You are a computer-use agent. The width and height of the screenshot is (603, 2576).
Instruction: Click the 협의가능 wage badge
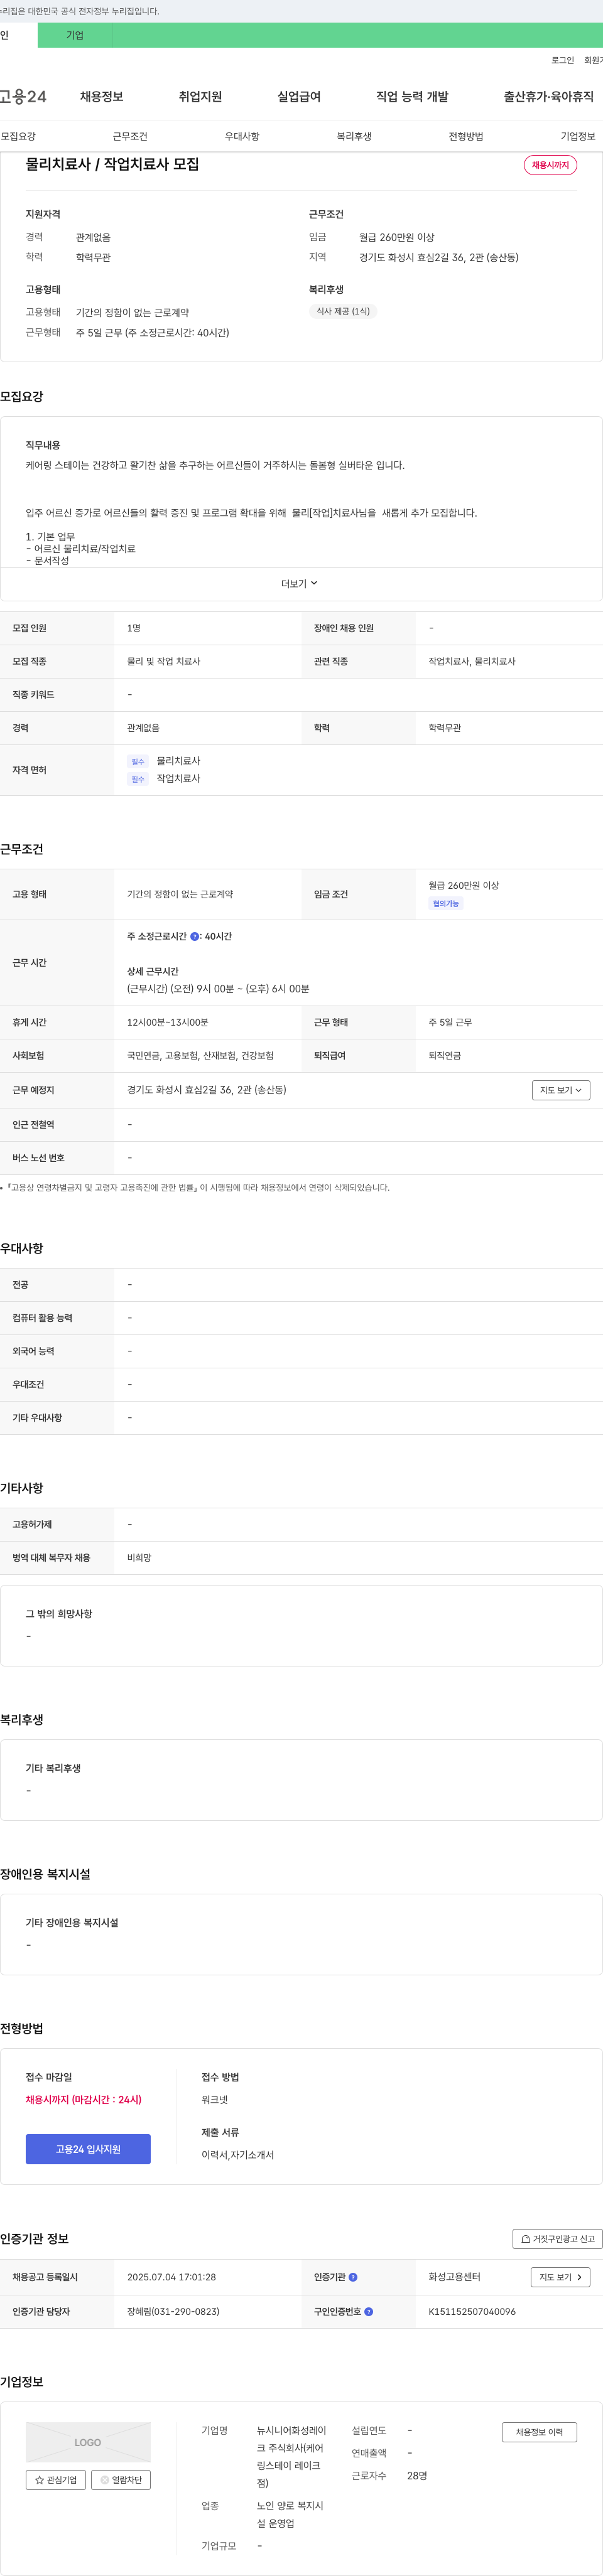pyautogui.click(x=446, y=904)
